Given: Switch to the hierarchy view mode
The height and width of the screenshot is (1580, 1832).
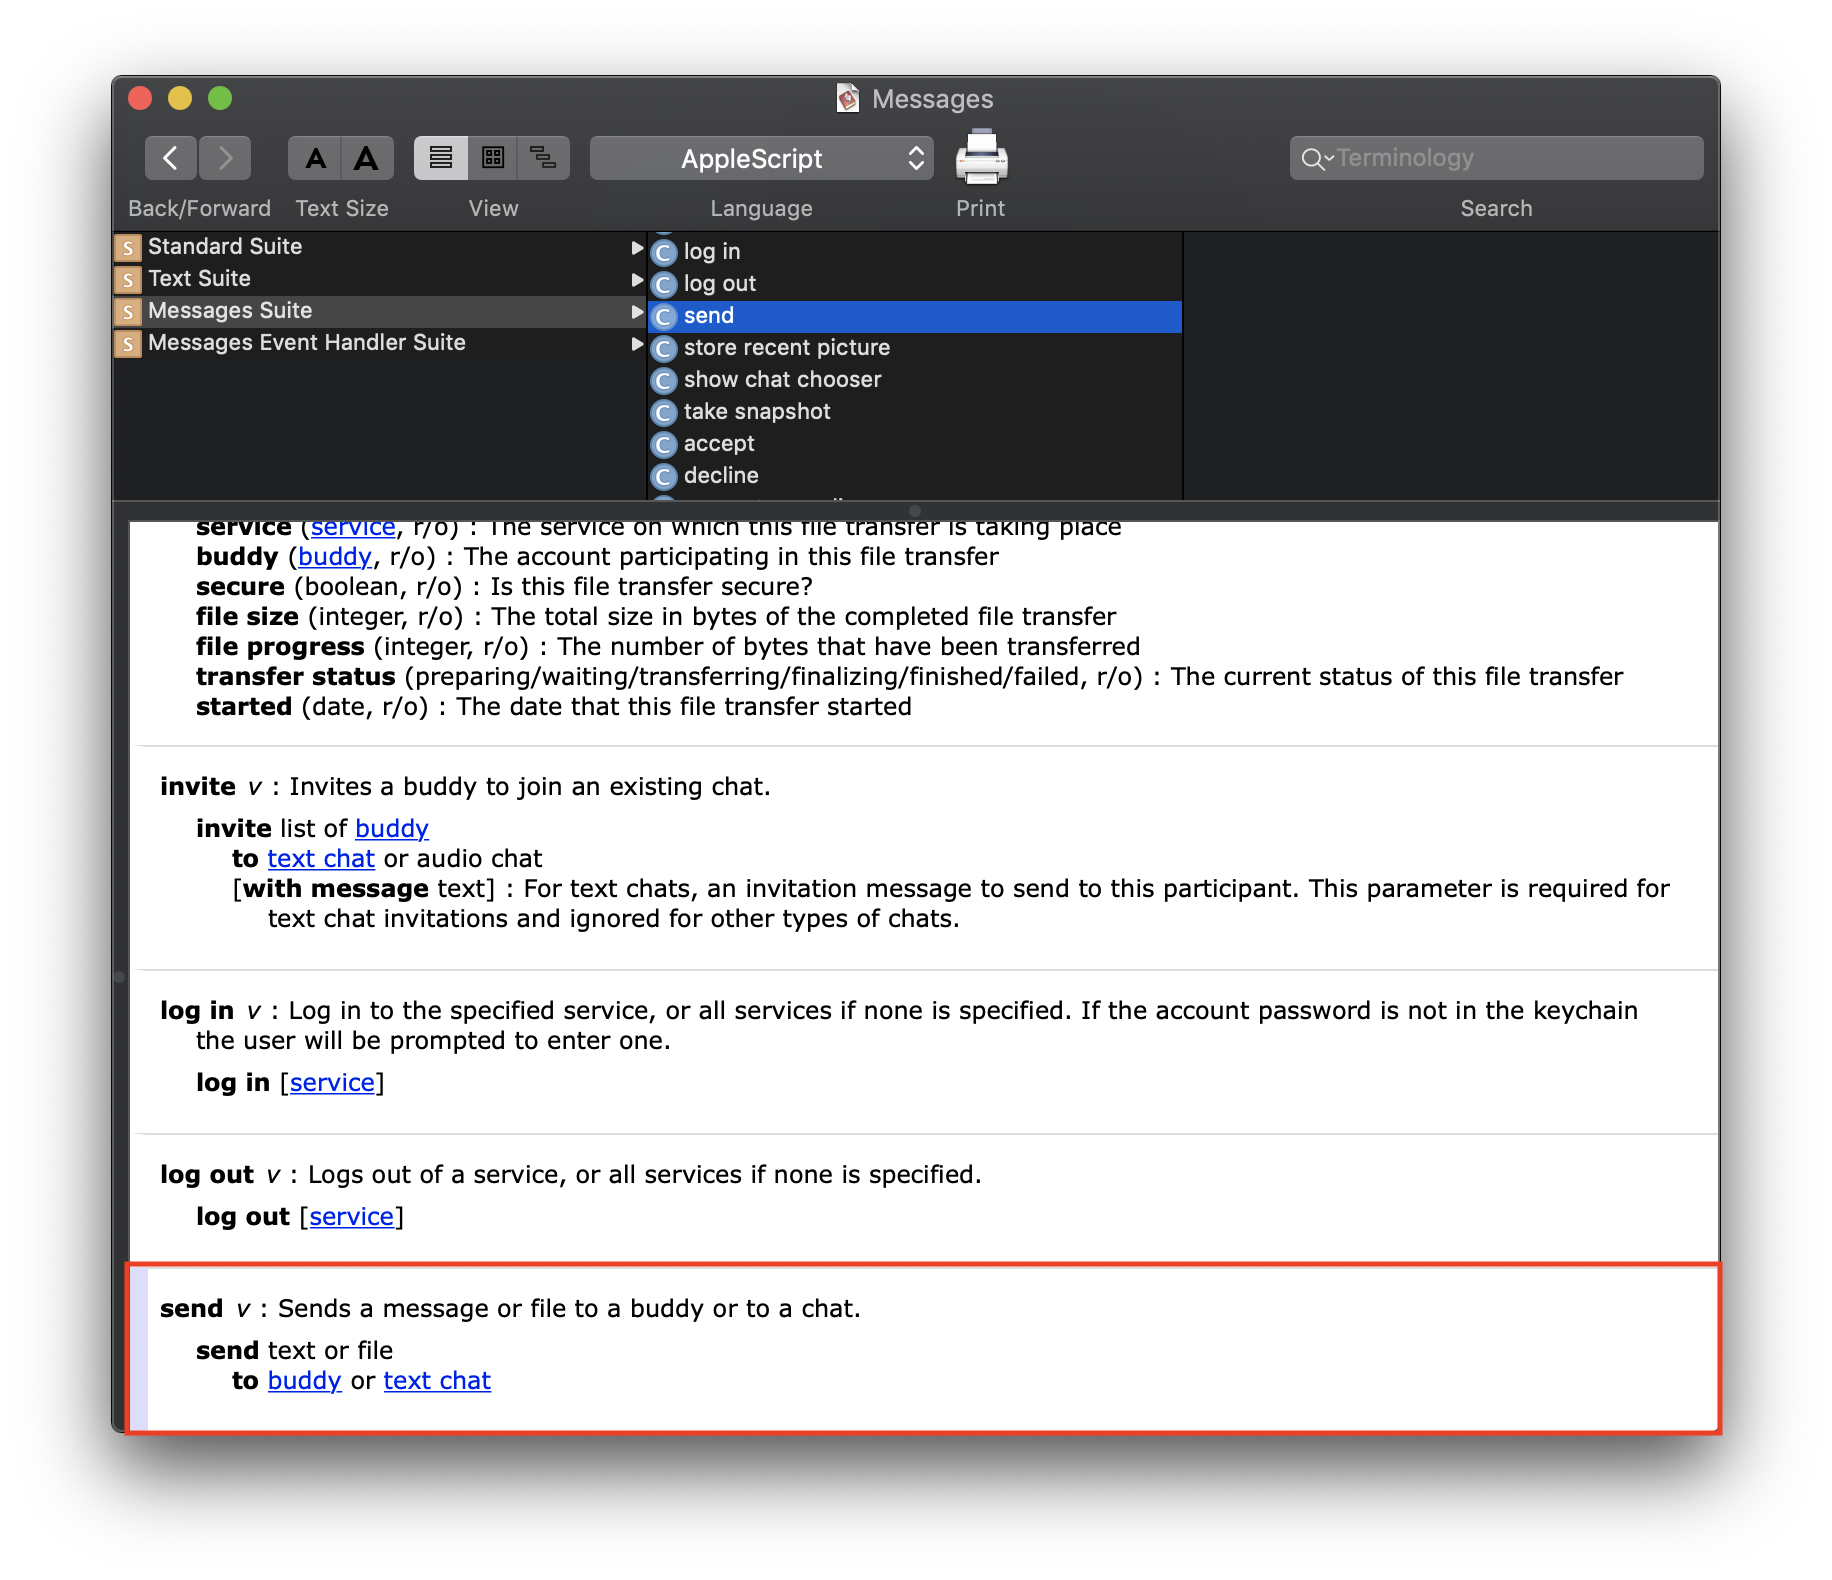Looking at the screenshot, I should 544,158.
